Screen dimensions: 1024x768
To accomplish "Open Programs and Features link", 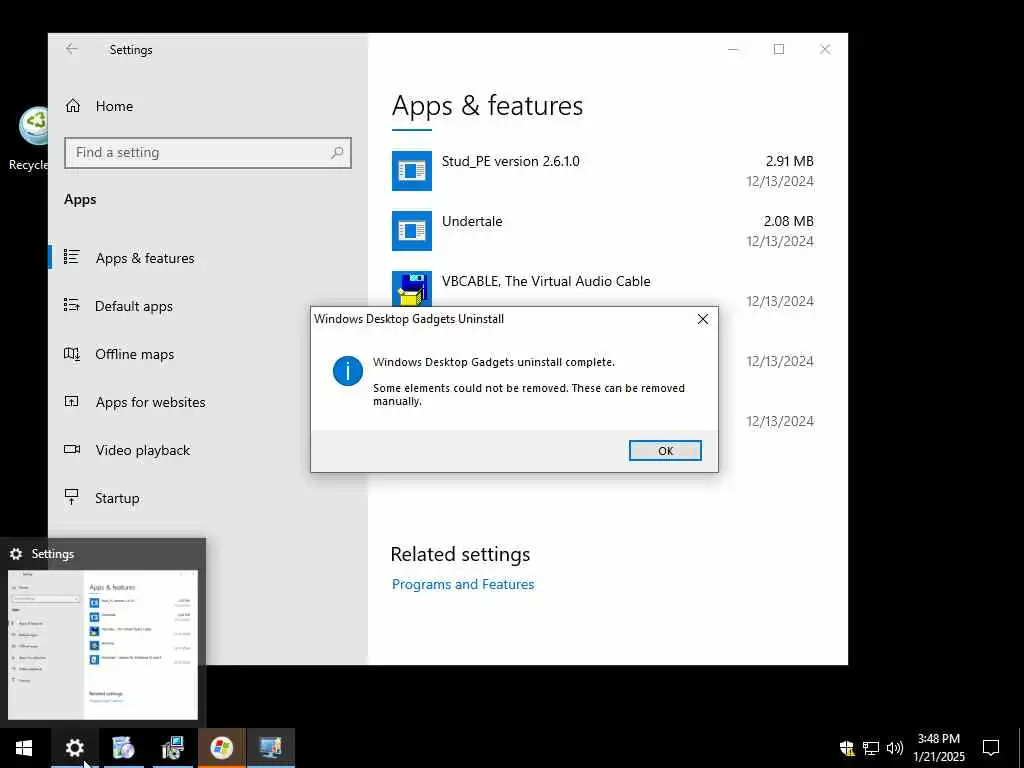I will tap(462, 584).
